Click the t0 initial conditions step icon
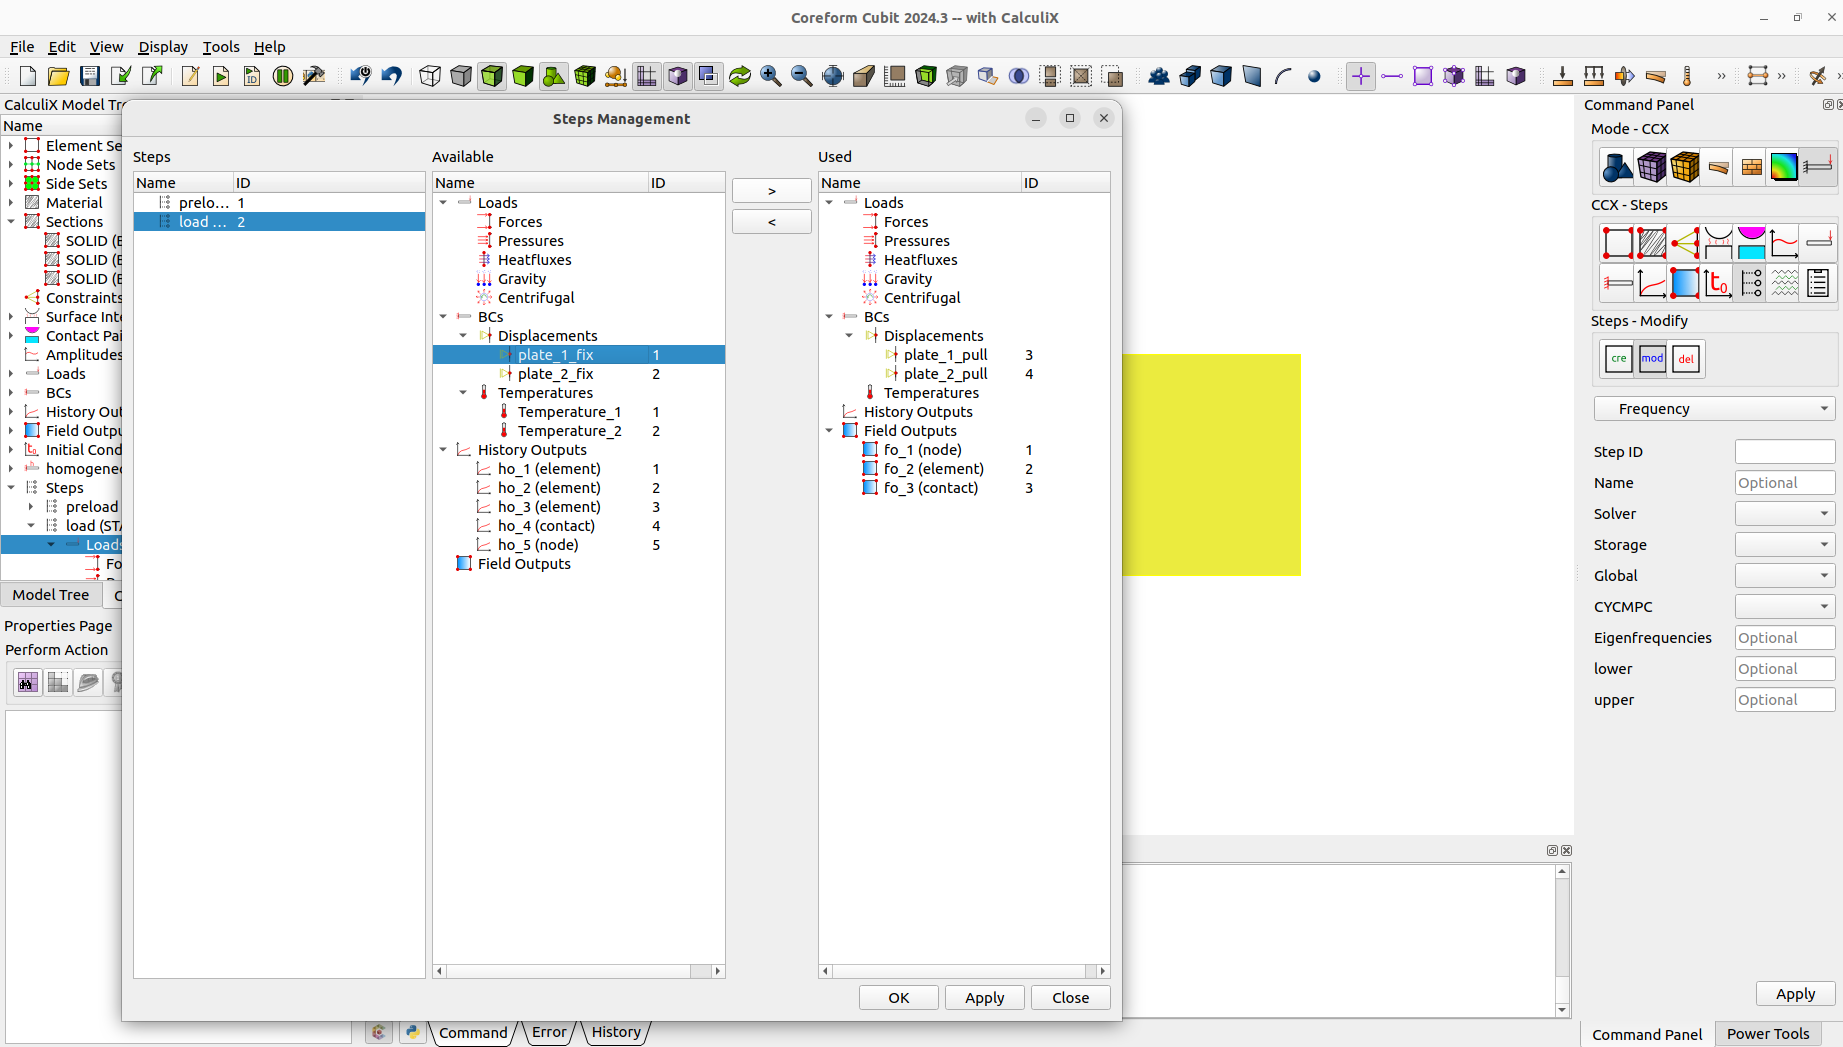1843x1047 pixels. point(1717,283)
